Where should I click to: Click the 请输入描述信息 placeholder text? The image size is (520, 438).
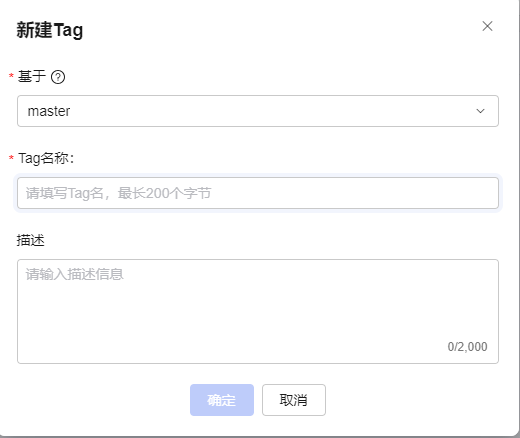[75, 274]
